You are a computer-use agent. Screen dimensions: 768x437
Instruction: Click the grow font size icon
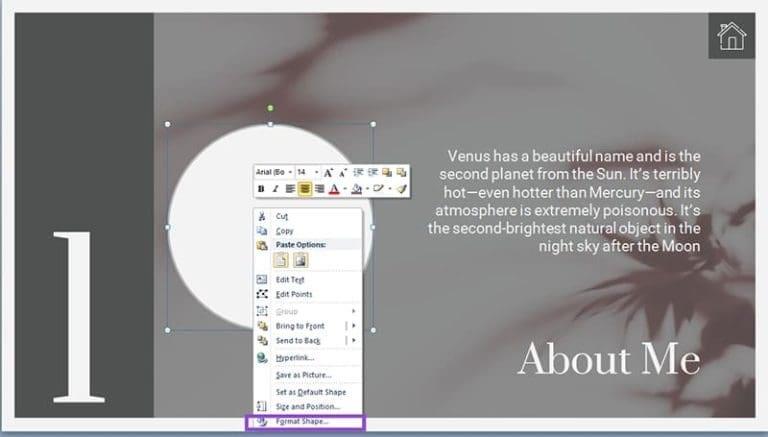[x=328, y=172]
